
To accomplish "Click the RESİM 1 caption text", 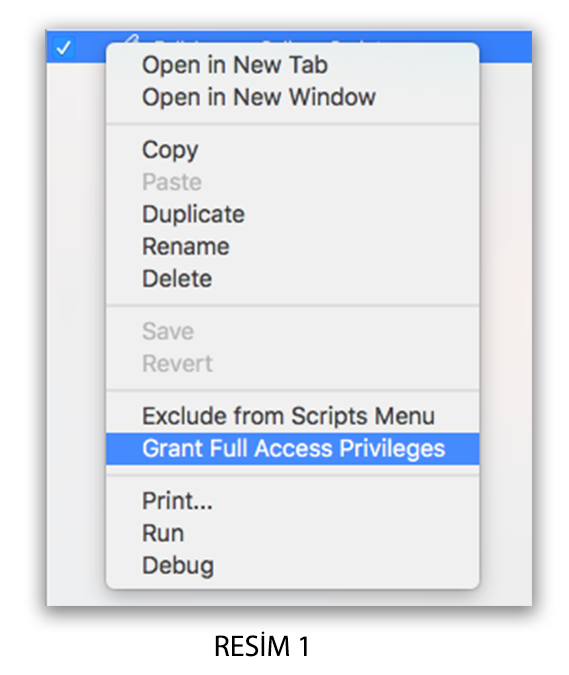I will 262,646.
